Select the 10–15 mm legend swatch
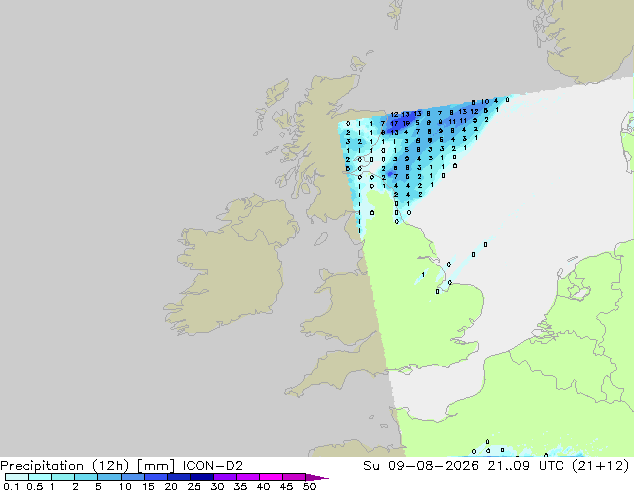This screenshot has width=634, height=490. (132, 477)
